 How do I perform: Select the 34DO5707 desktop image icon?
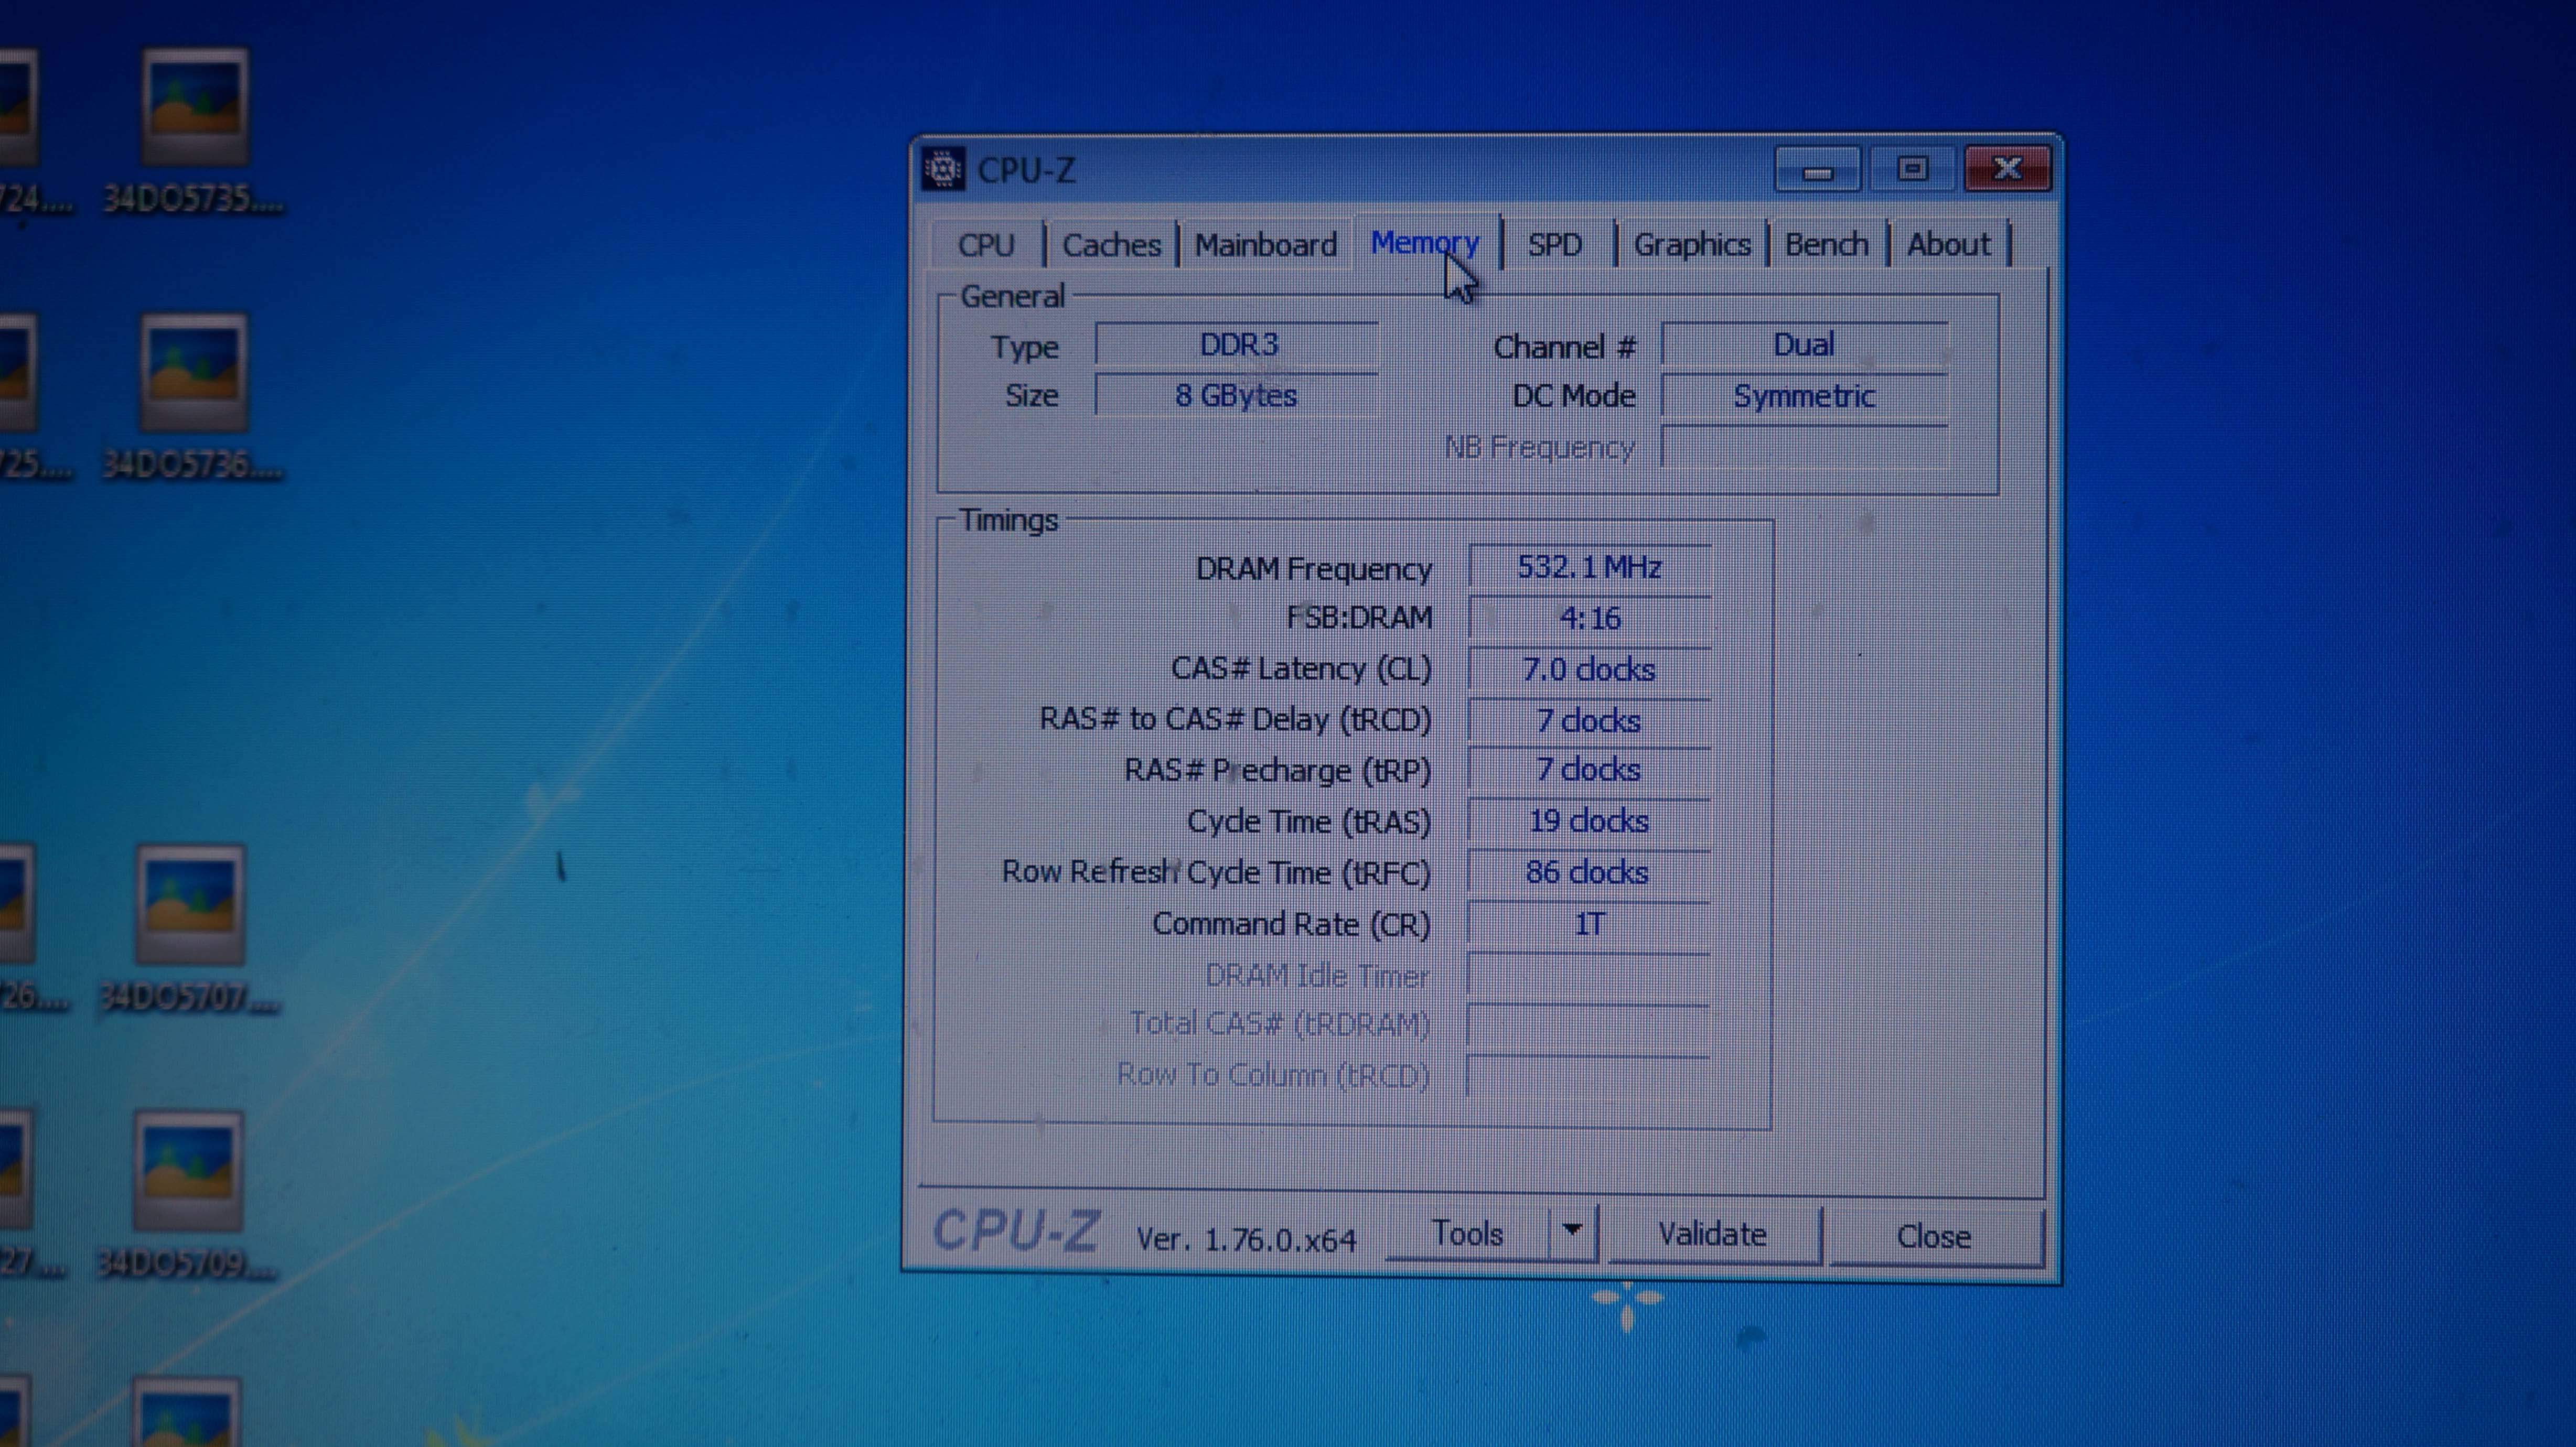coord(190,905)
